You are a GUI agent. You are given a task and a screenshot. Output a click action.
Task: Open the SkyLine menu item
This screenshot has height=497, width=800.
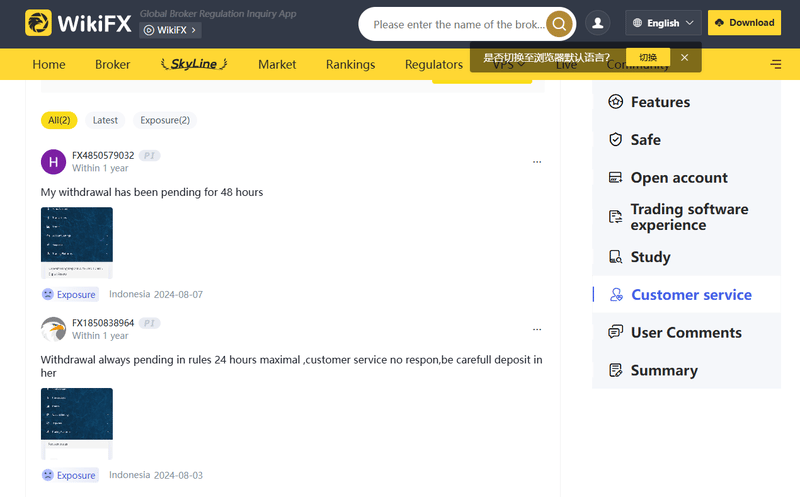pyautogui.click(x=194, y=64)
